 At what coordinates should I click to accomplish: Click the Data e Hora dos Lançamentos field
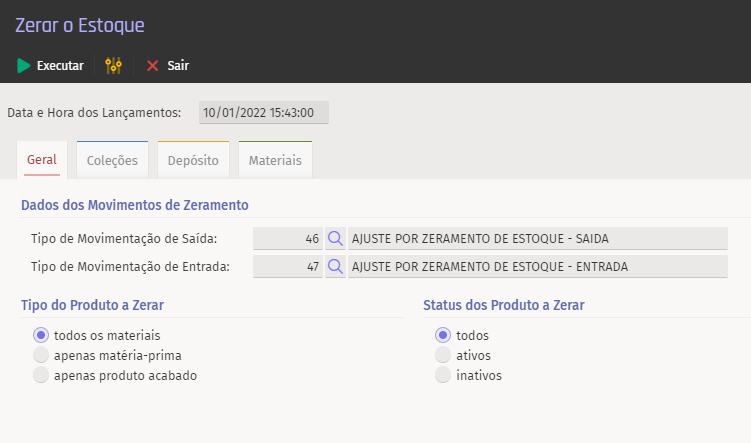point(263,113)
